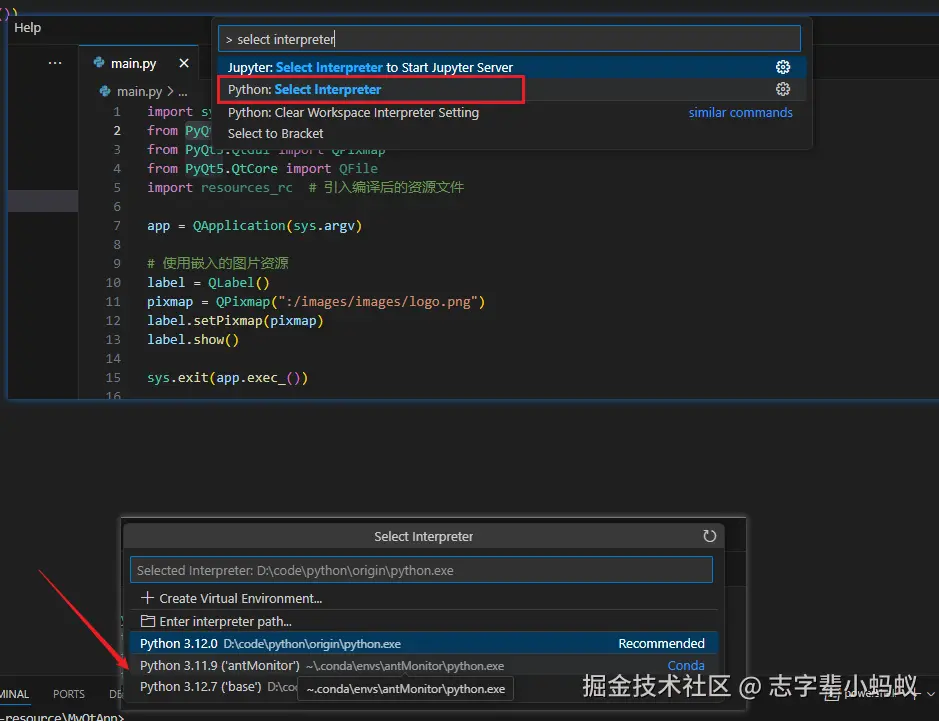
Task: Run Python: Select Interpreter command
Action: click(512, 89)
